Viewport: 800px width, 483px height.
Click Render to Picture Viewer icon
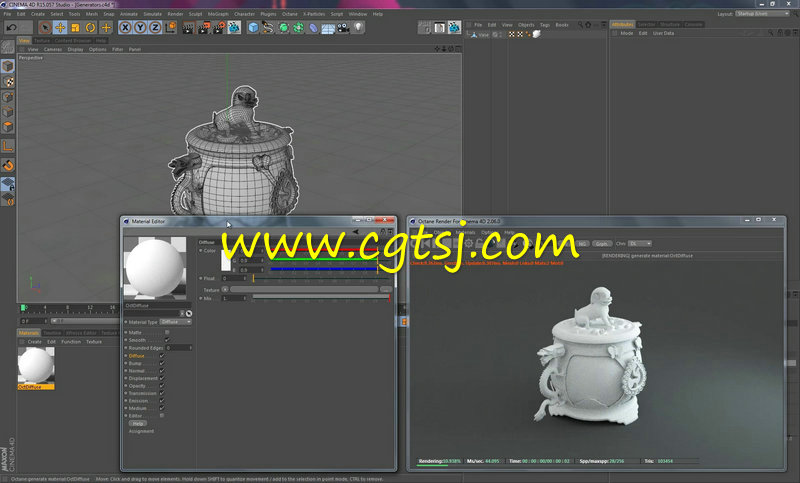[x=204, y=28]
